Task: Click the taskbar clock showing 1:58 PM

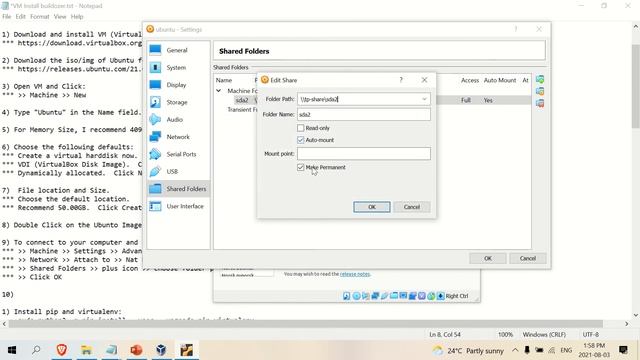Action: [594, 350]
